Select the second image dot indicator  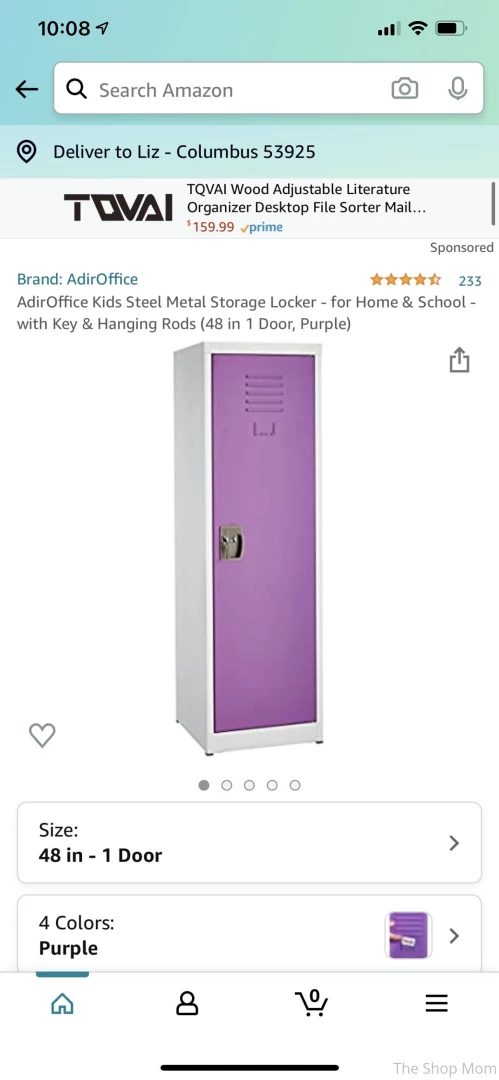(227, 785)
